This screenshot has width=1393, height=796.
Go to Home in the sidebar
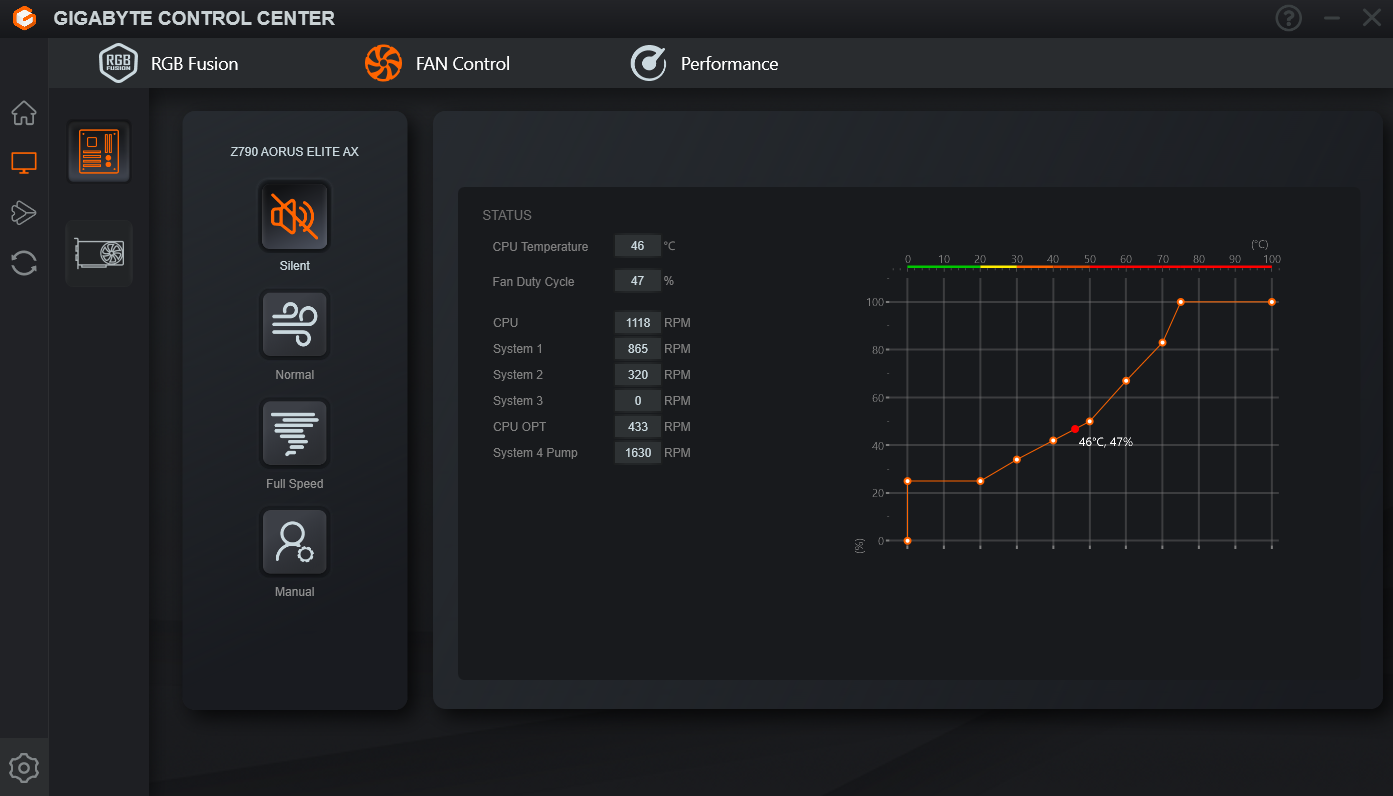[24, 113]
